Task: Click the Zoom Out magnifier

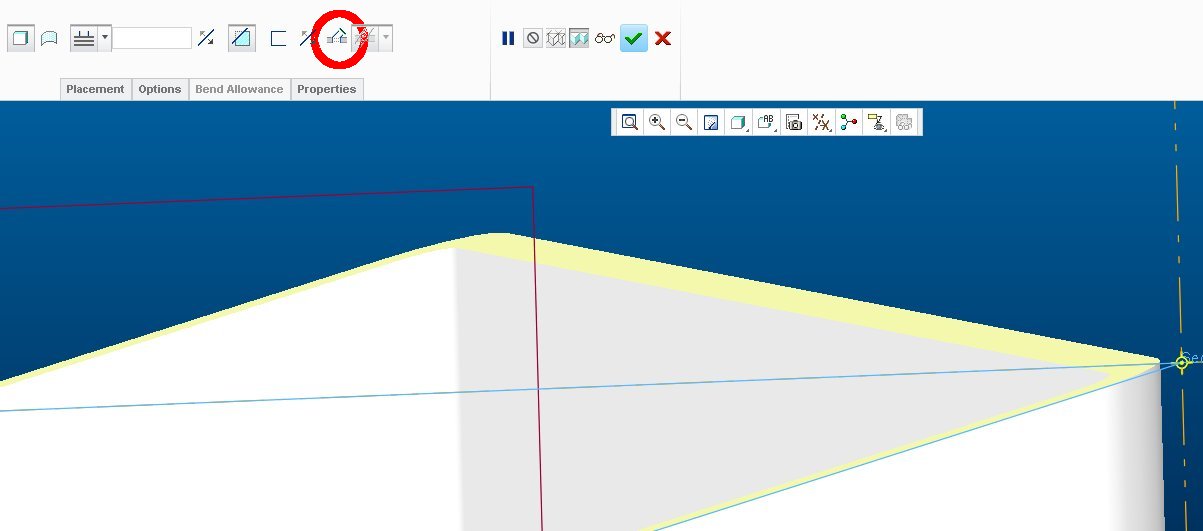Action: (684, 122)
